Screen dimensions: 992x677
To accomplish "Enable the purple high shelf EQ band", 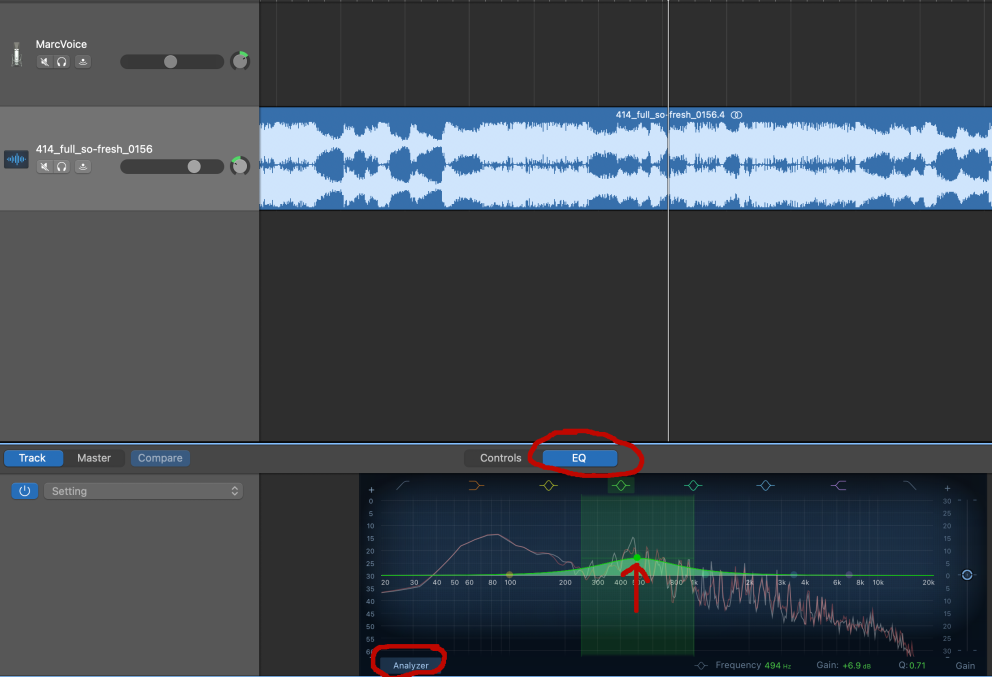I will pos(838,485).
